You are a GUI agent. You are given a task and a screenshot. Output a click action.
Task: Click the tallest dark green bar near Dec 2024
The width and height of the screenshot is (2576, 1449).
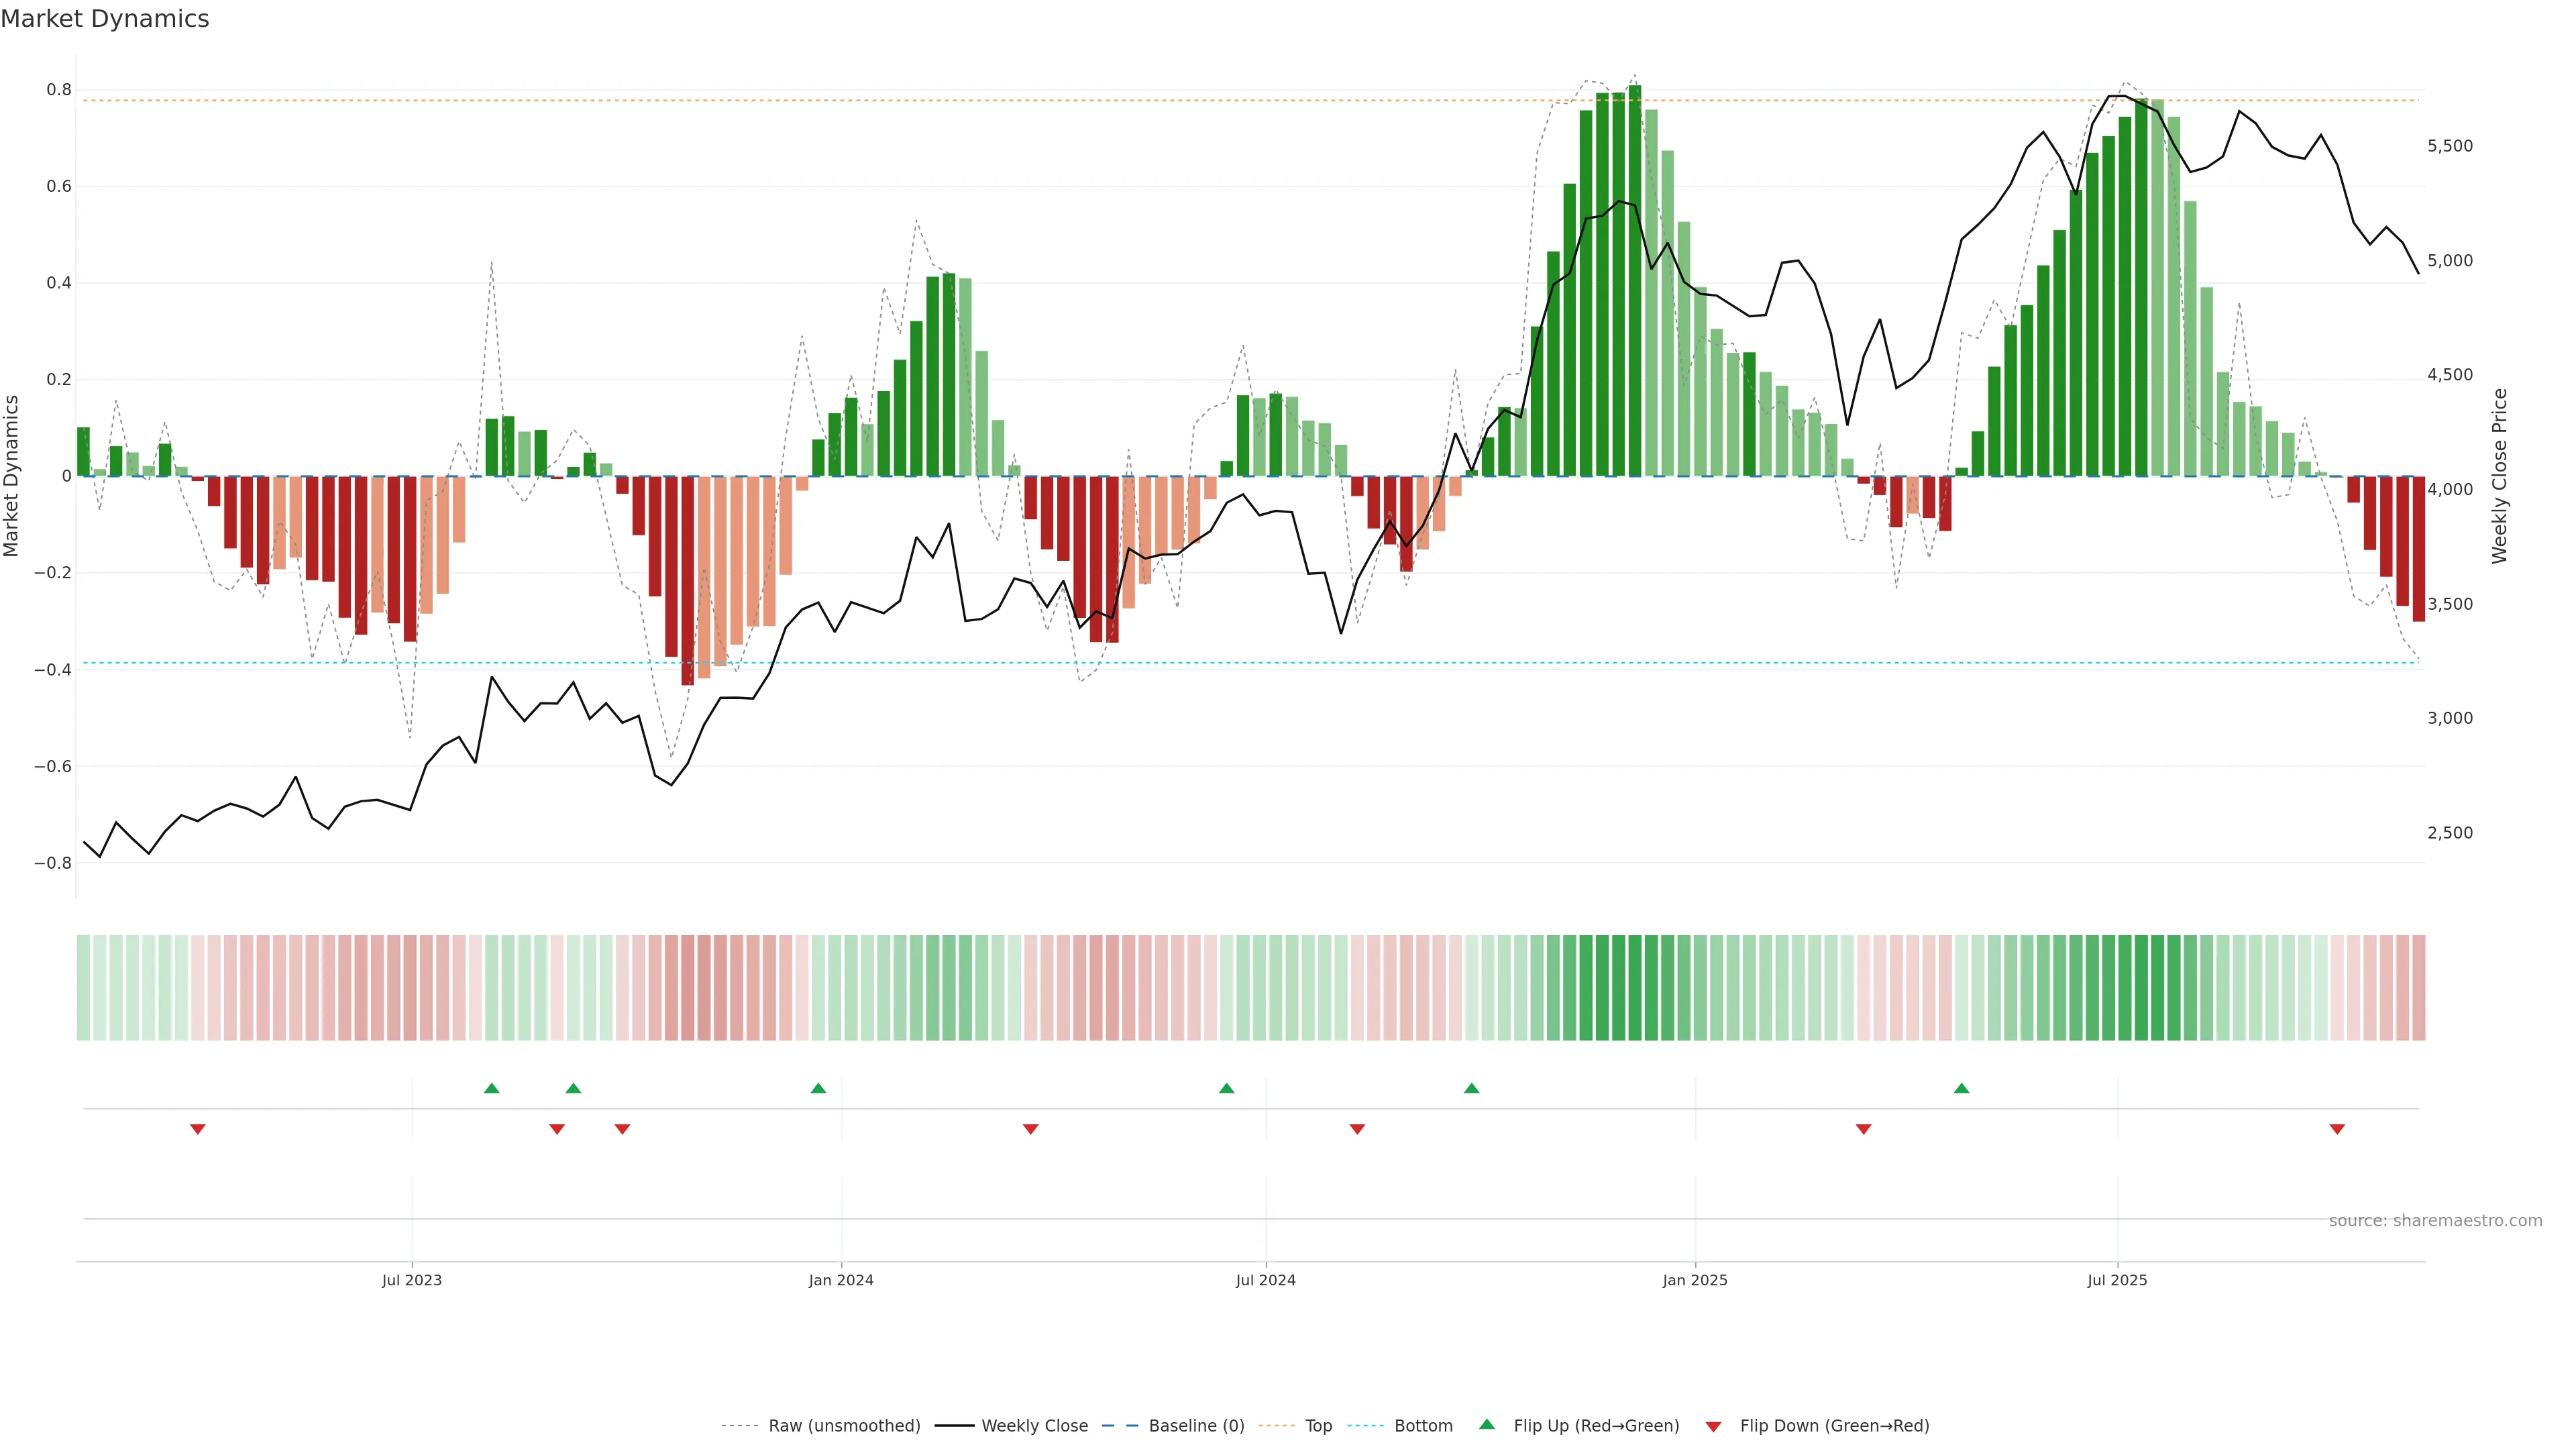coord(1634,280)
